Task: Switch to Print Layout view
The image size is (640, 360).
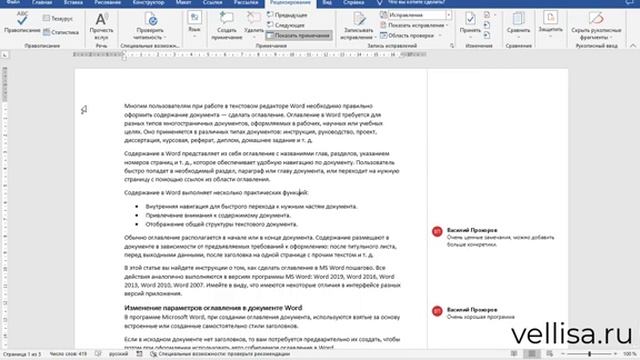Action: (x=532, y=353)
